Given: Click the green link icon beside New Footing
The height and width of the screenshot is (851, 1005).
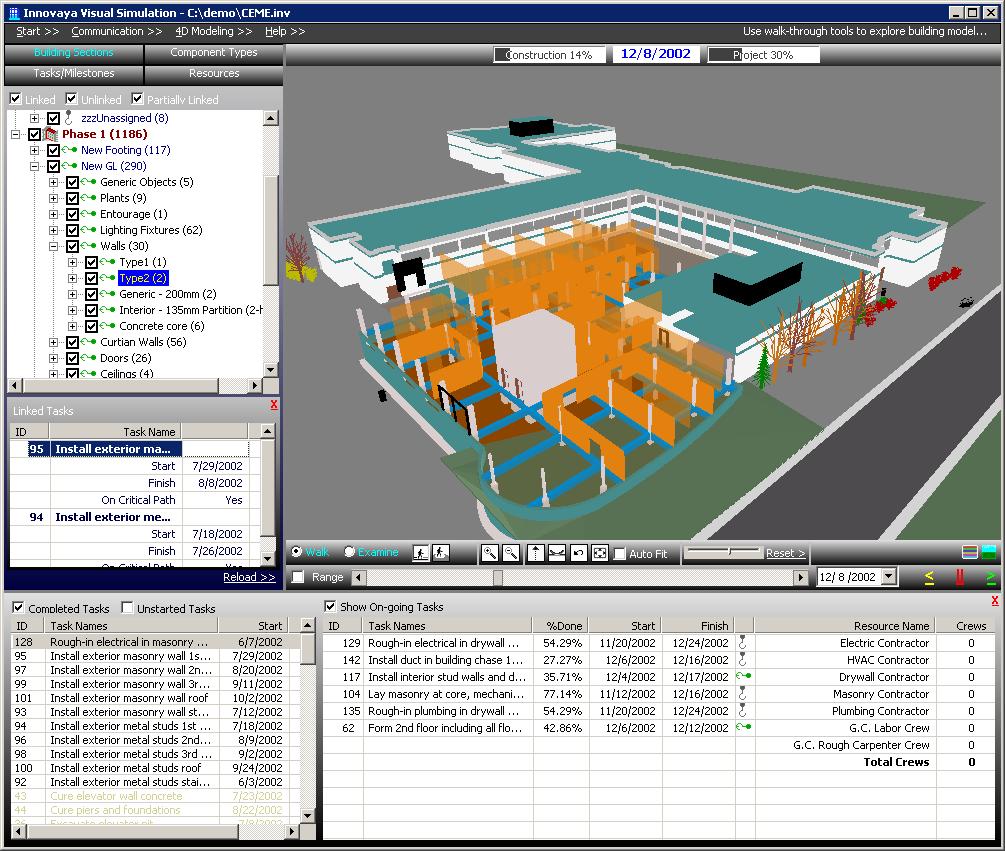Looking at the screenshot, I should [x=69, y=150].
